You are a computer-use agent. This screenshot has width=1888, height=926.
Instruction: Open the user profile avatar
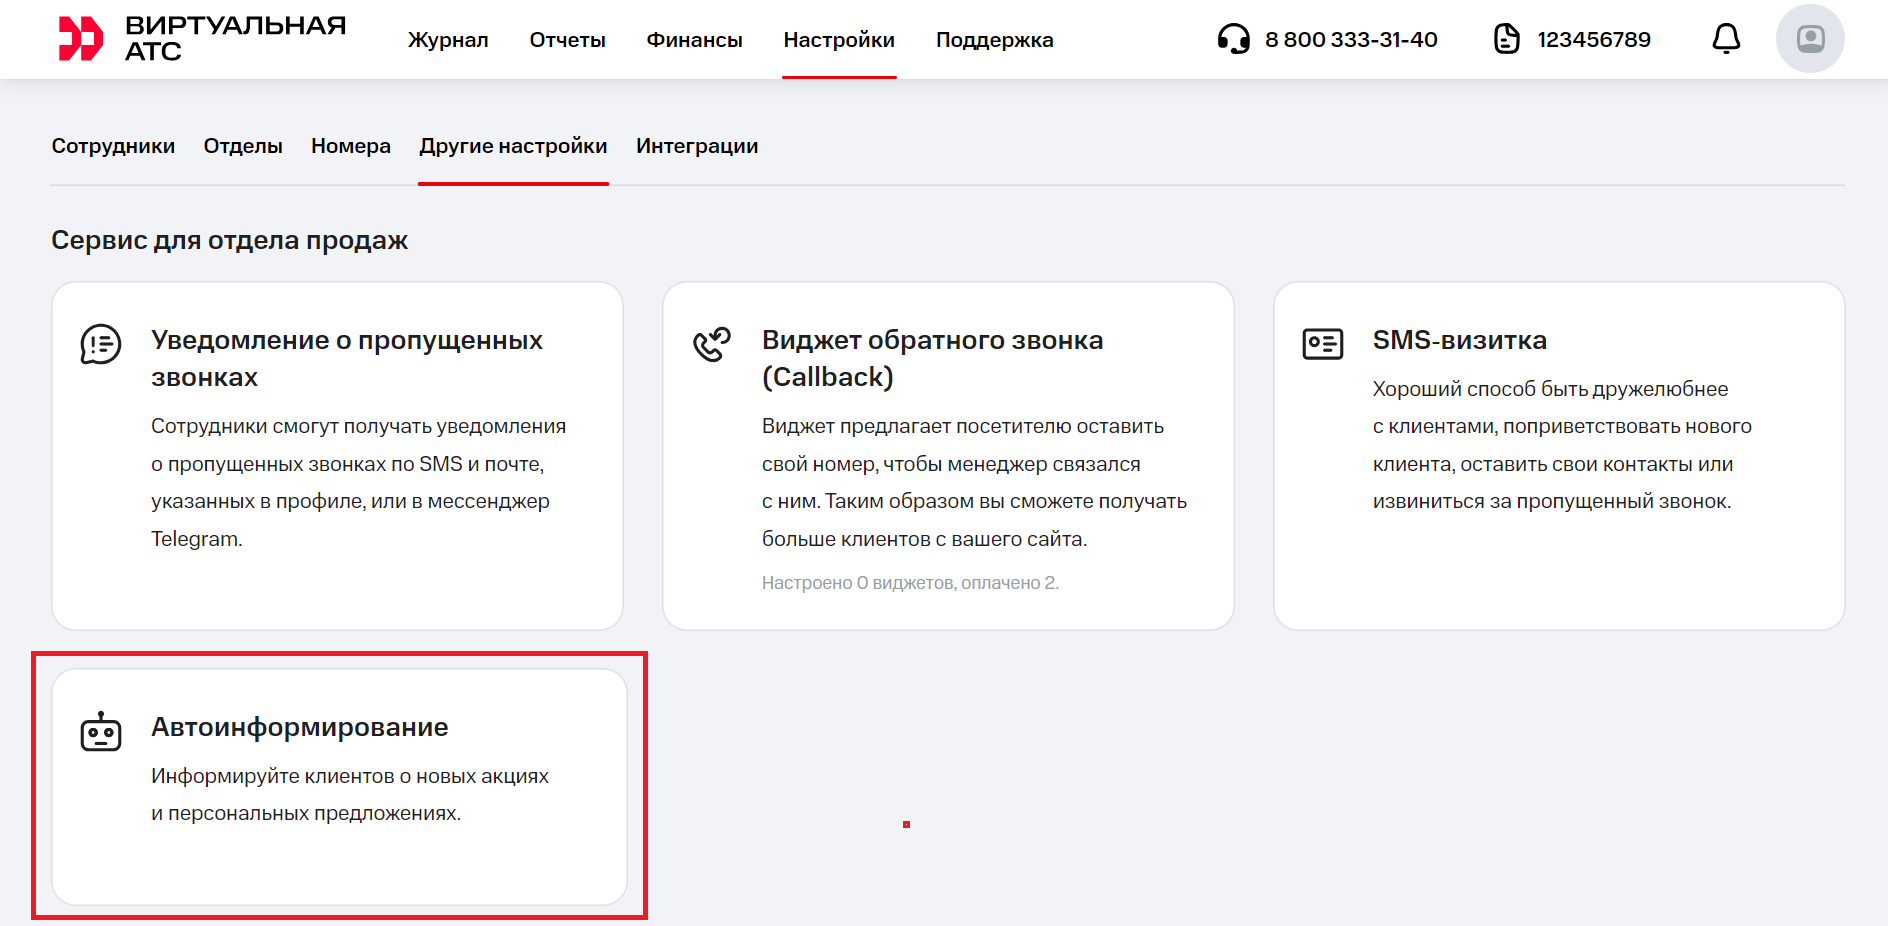[x=1809, y=39]
